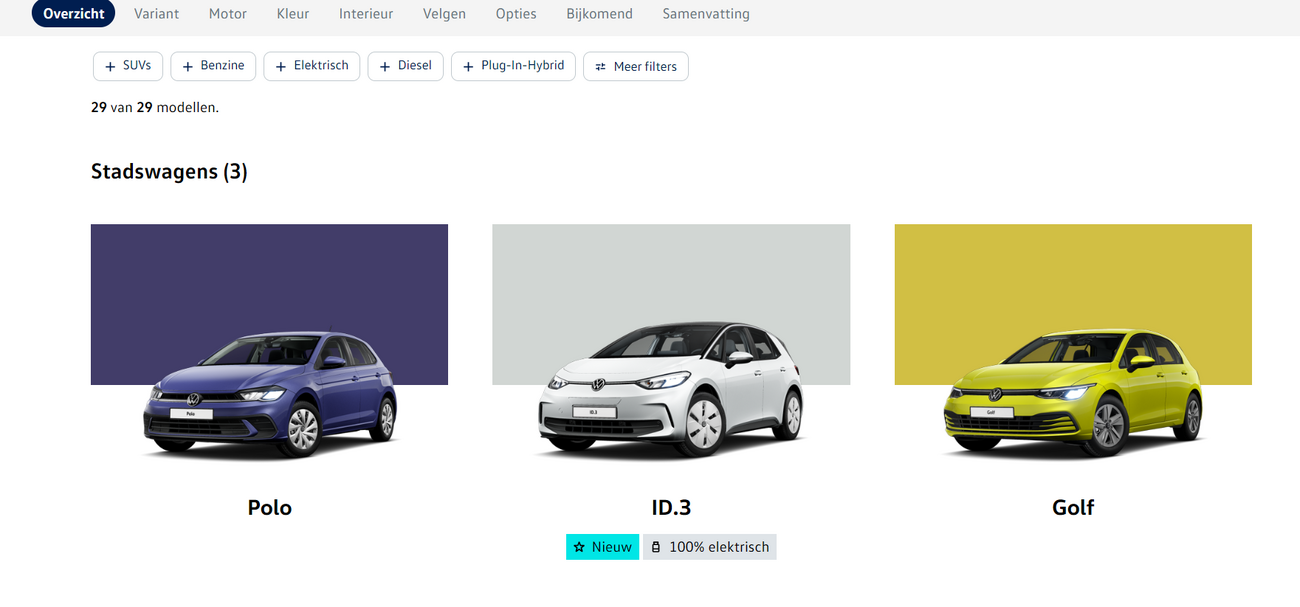
Task: Open the Opties tab
Action: [x=516, y=14]
